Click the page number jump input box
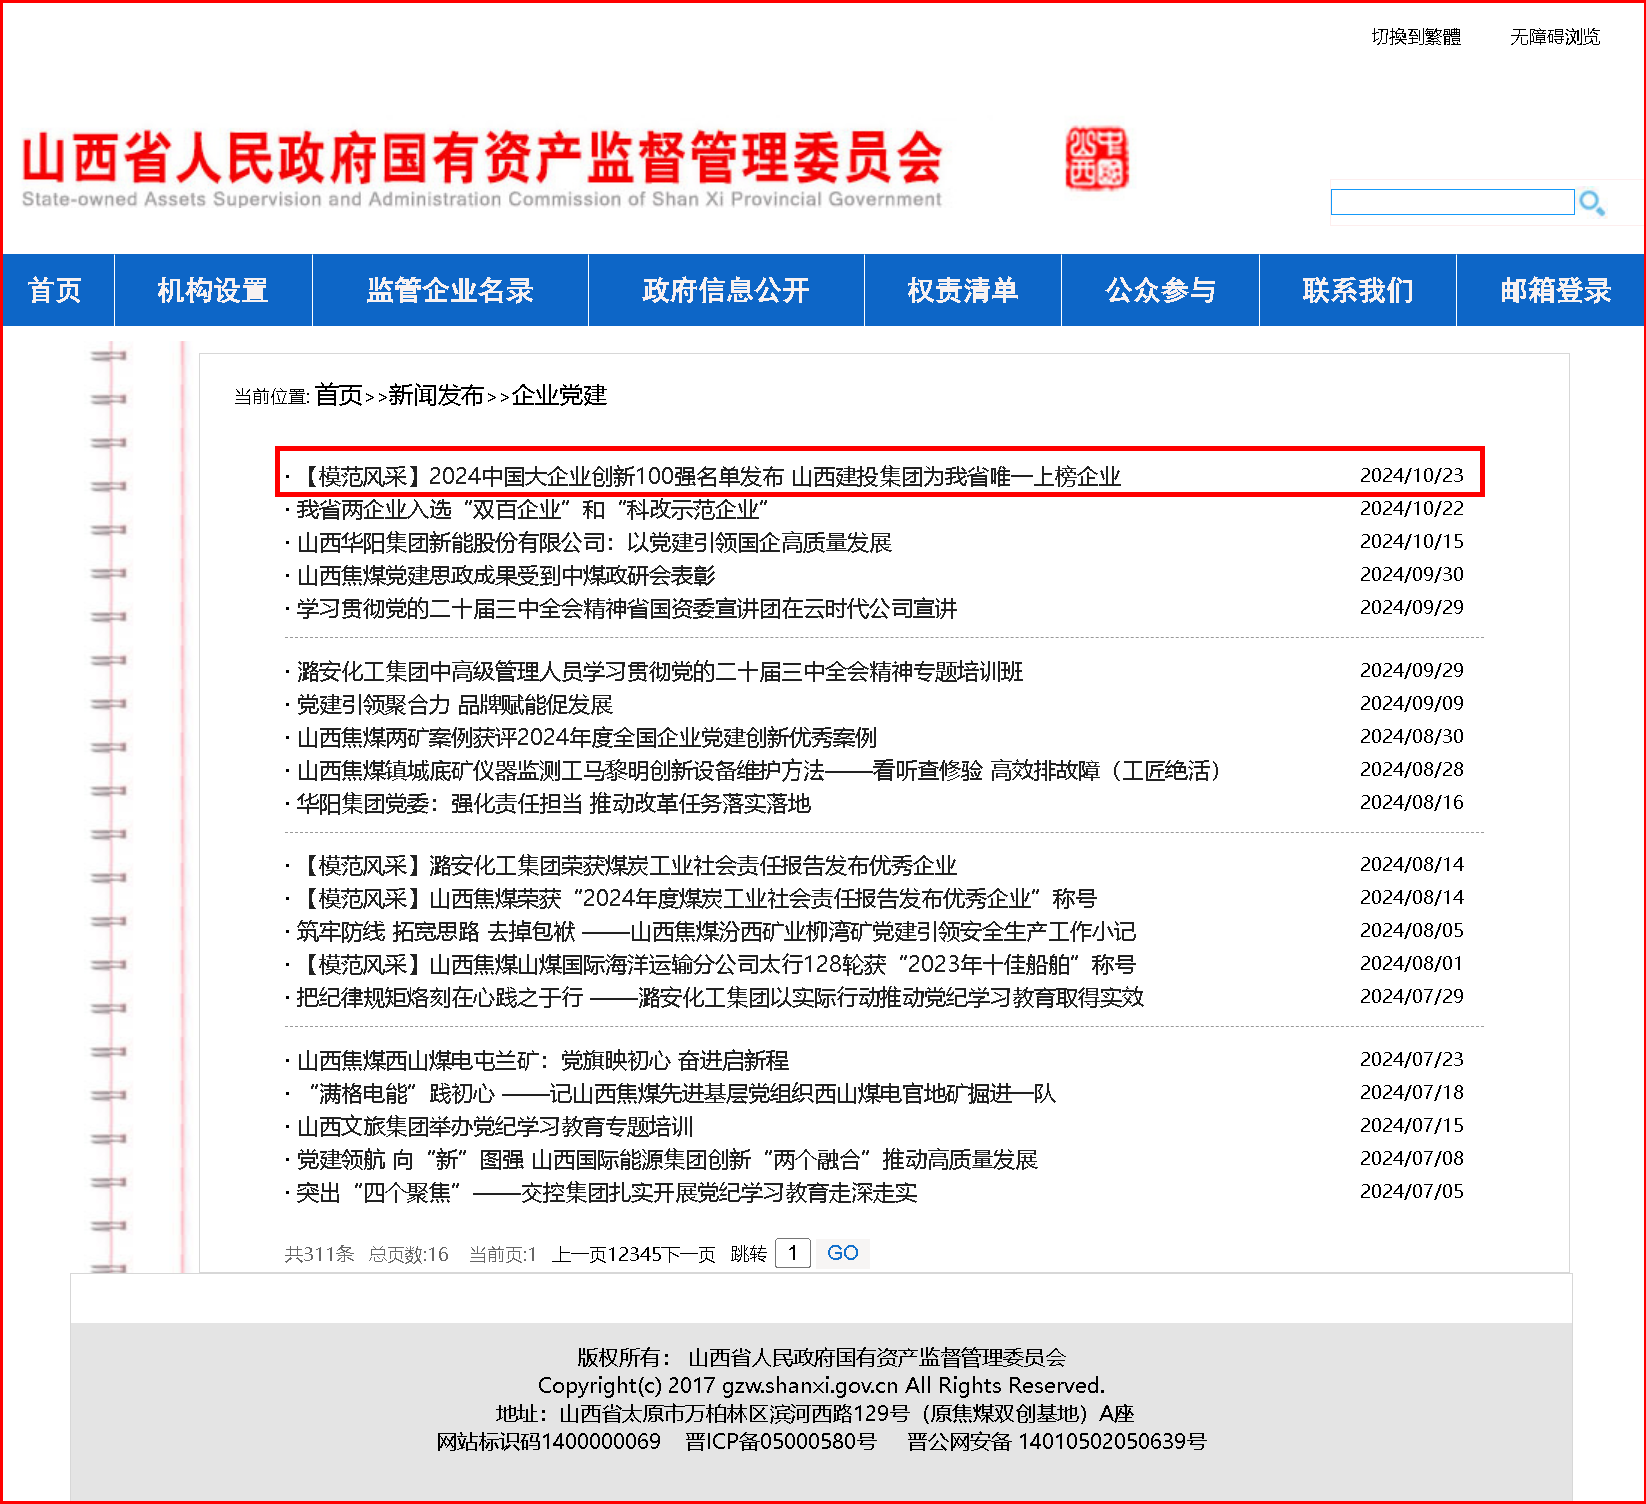 (x=792, y=1253)
